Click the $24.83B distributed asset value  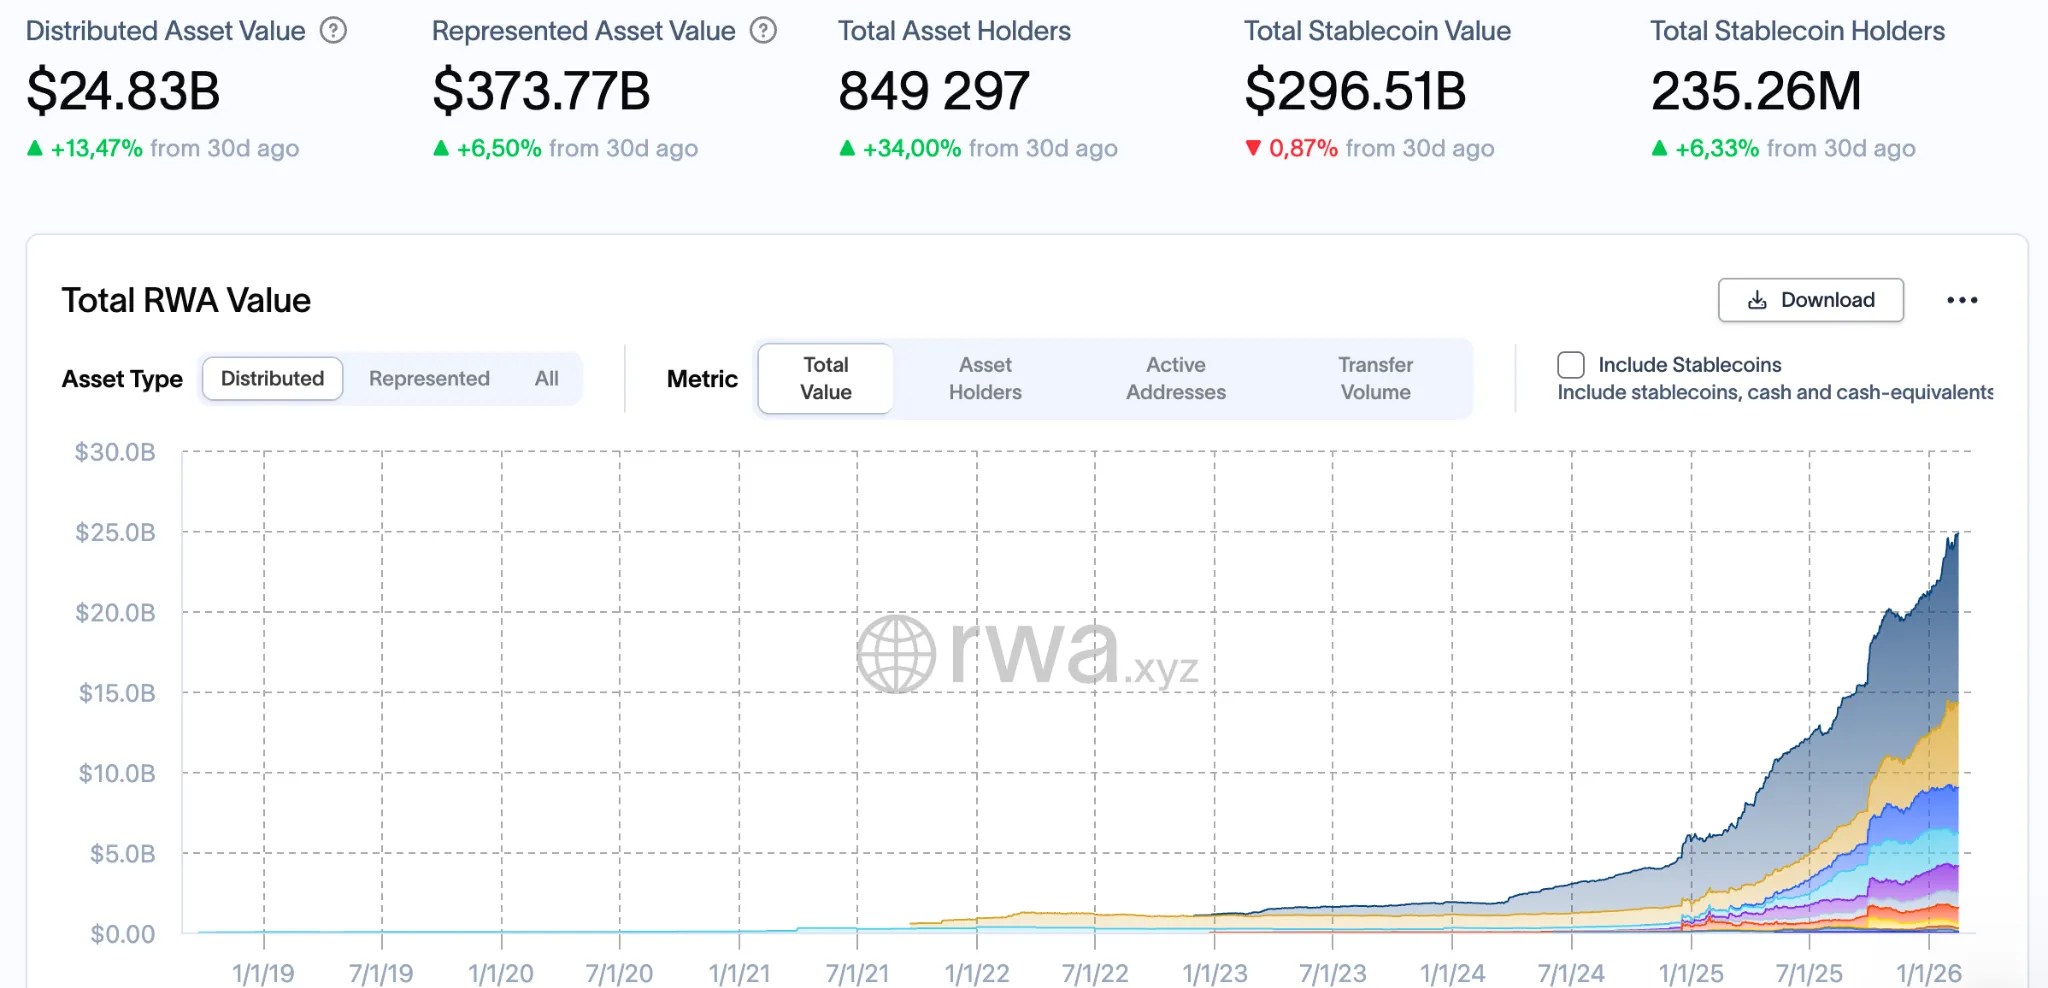[123, 91]
